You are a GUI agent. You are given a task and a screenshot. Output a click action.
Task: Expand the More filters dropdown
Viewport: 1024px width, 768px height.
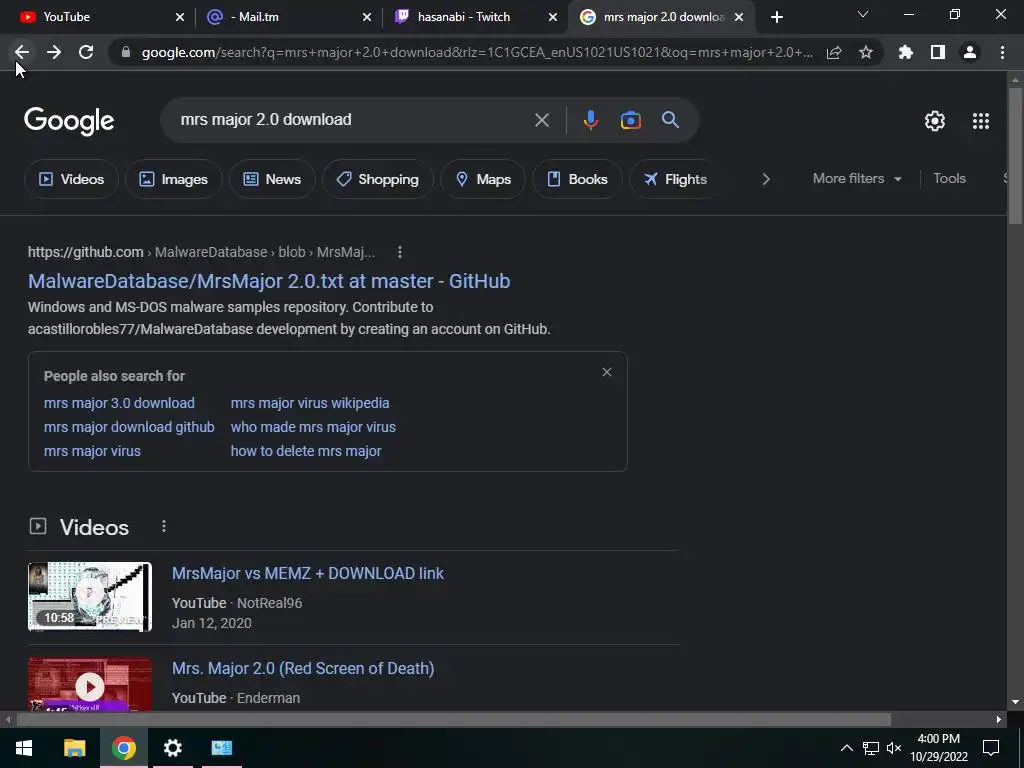tap(857, 178)
